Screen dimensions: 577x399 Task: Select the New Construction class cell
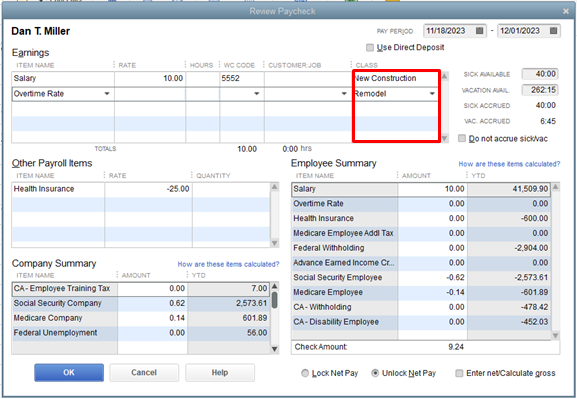[x=396, y=78]
